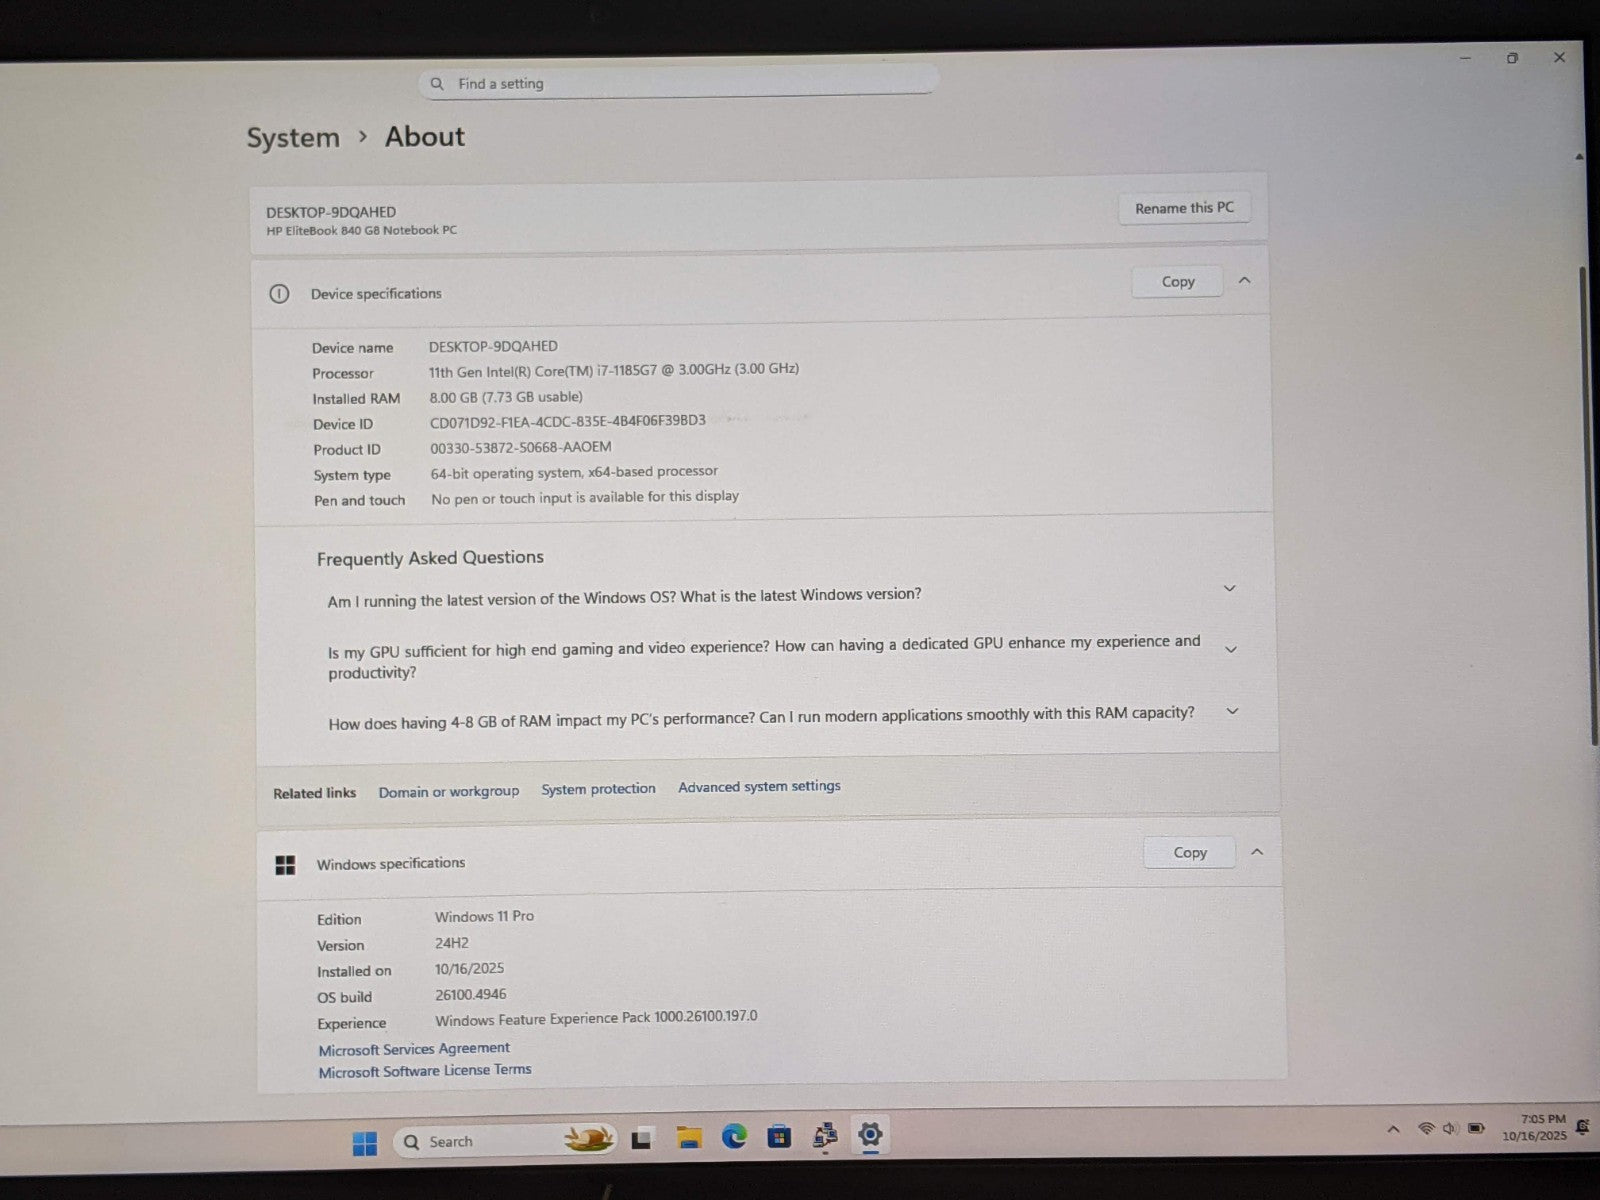The image size is (1600, 1200).
Task: Expand the 4-8 GB RAM FAQ
Action: pos(1232,712)
